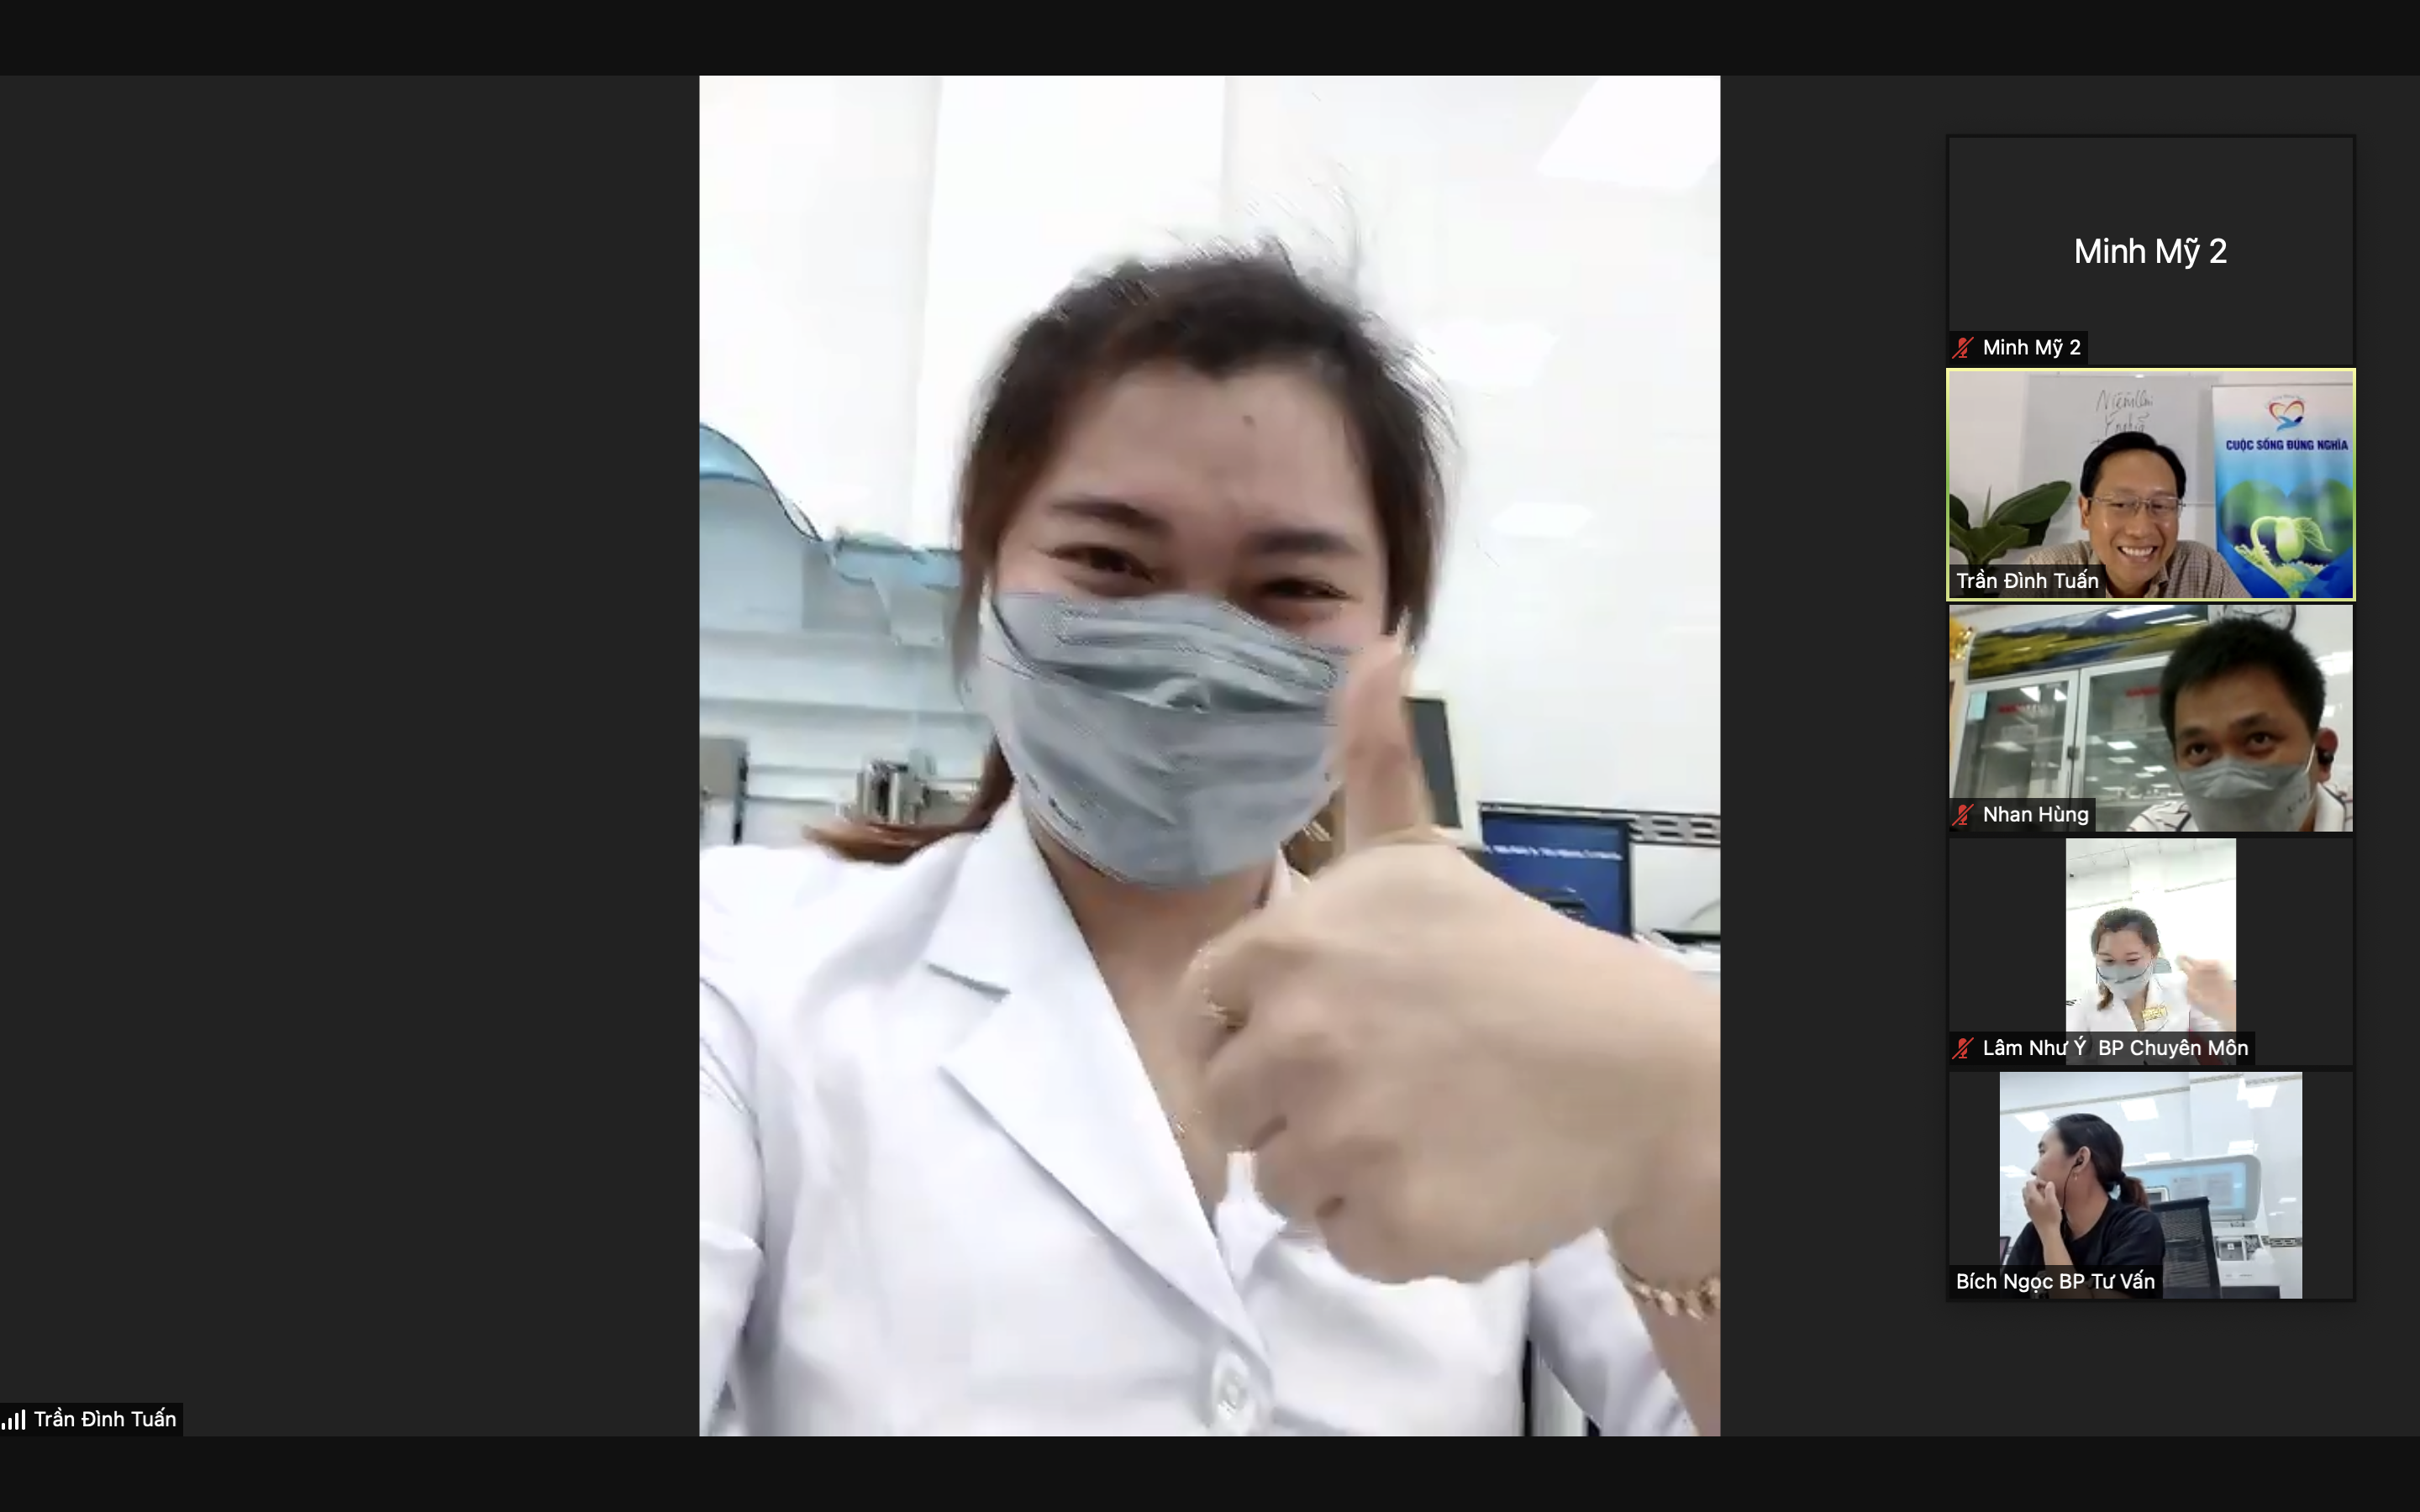Click the BP Chuyên Môn name label text
The height and width of the screenshot is (1512, 2420).
2172,1048
